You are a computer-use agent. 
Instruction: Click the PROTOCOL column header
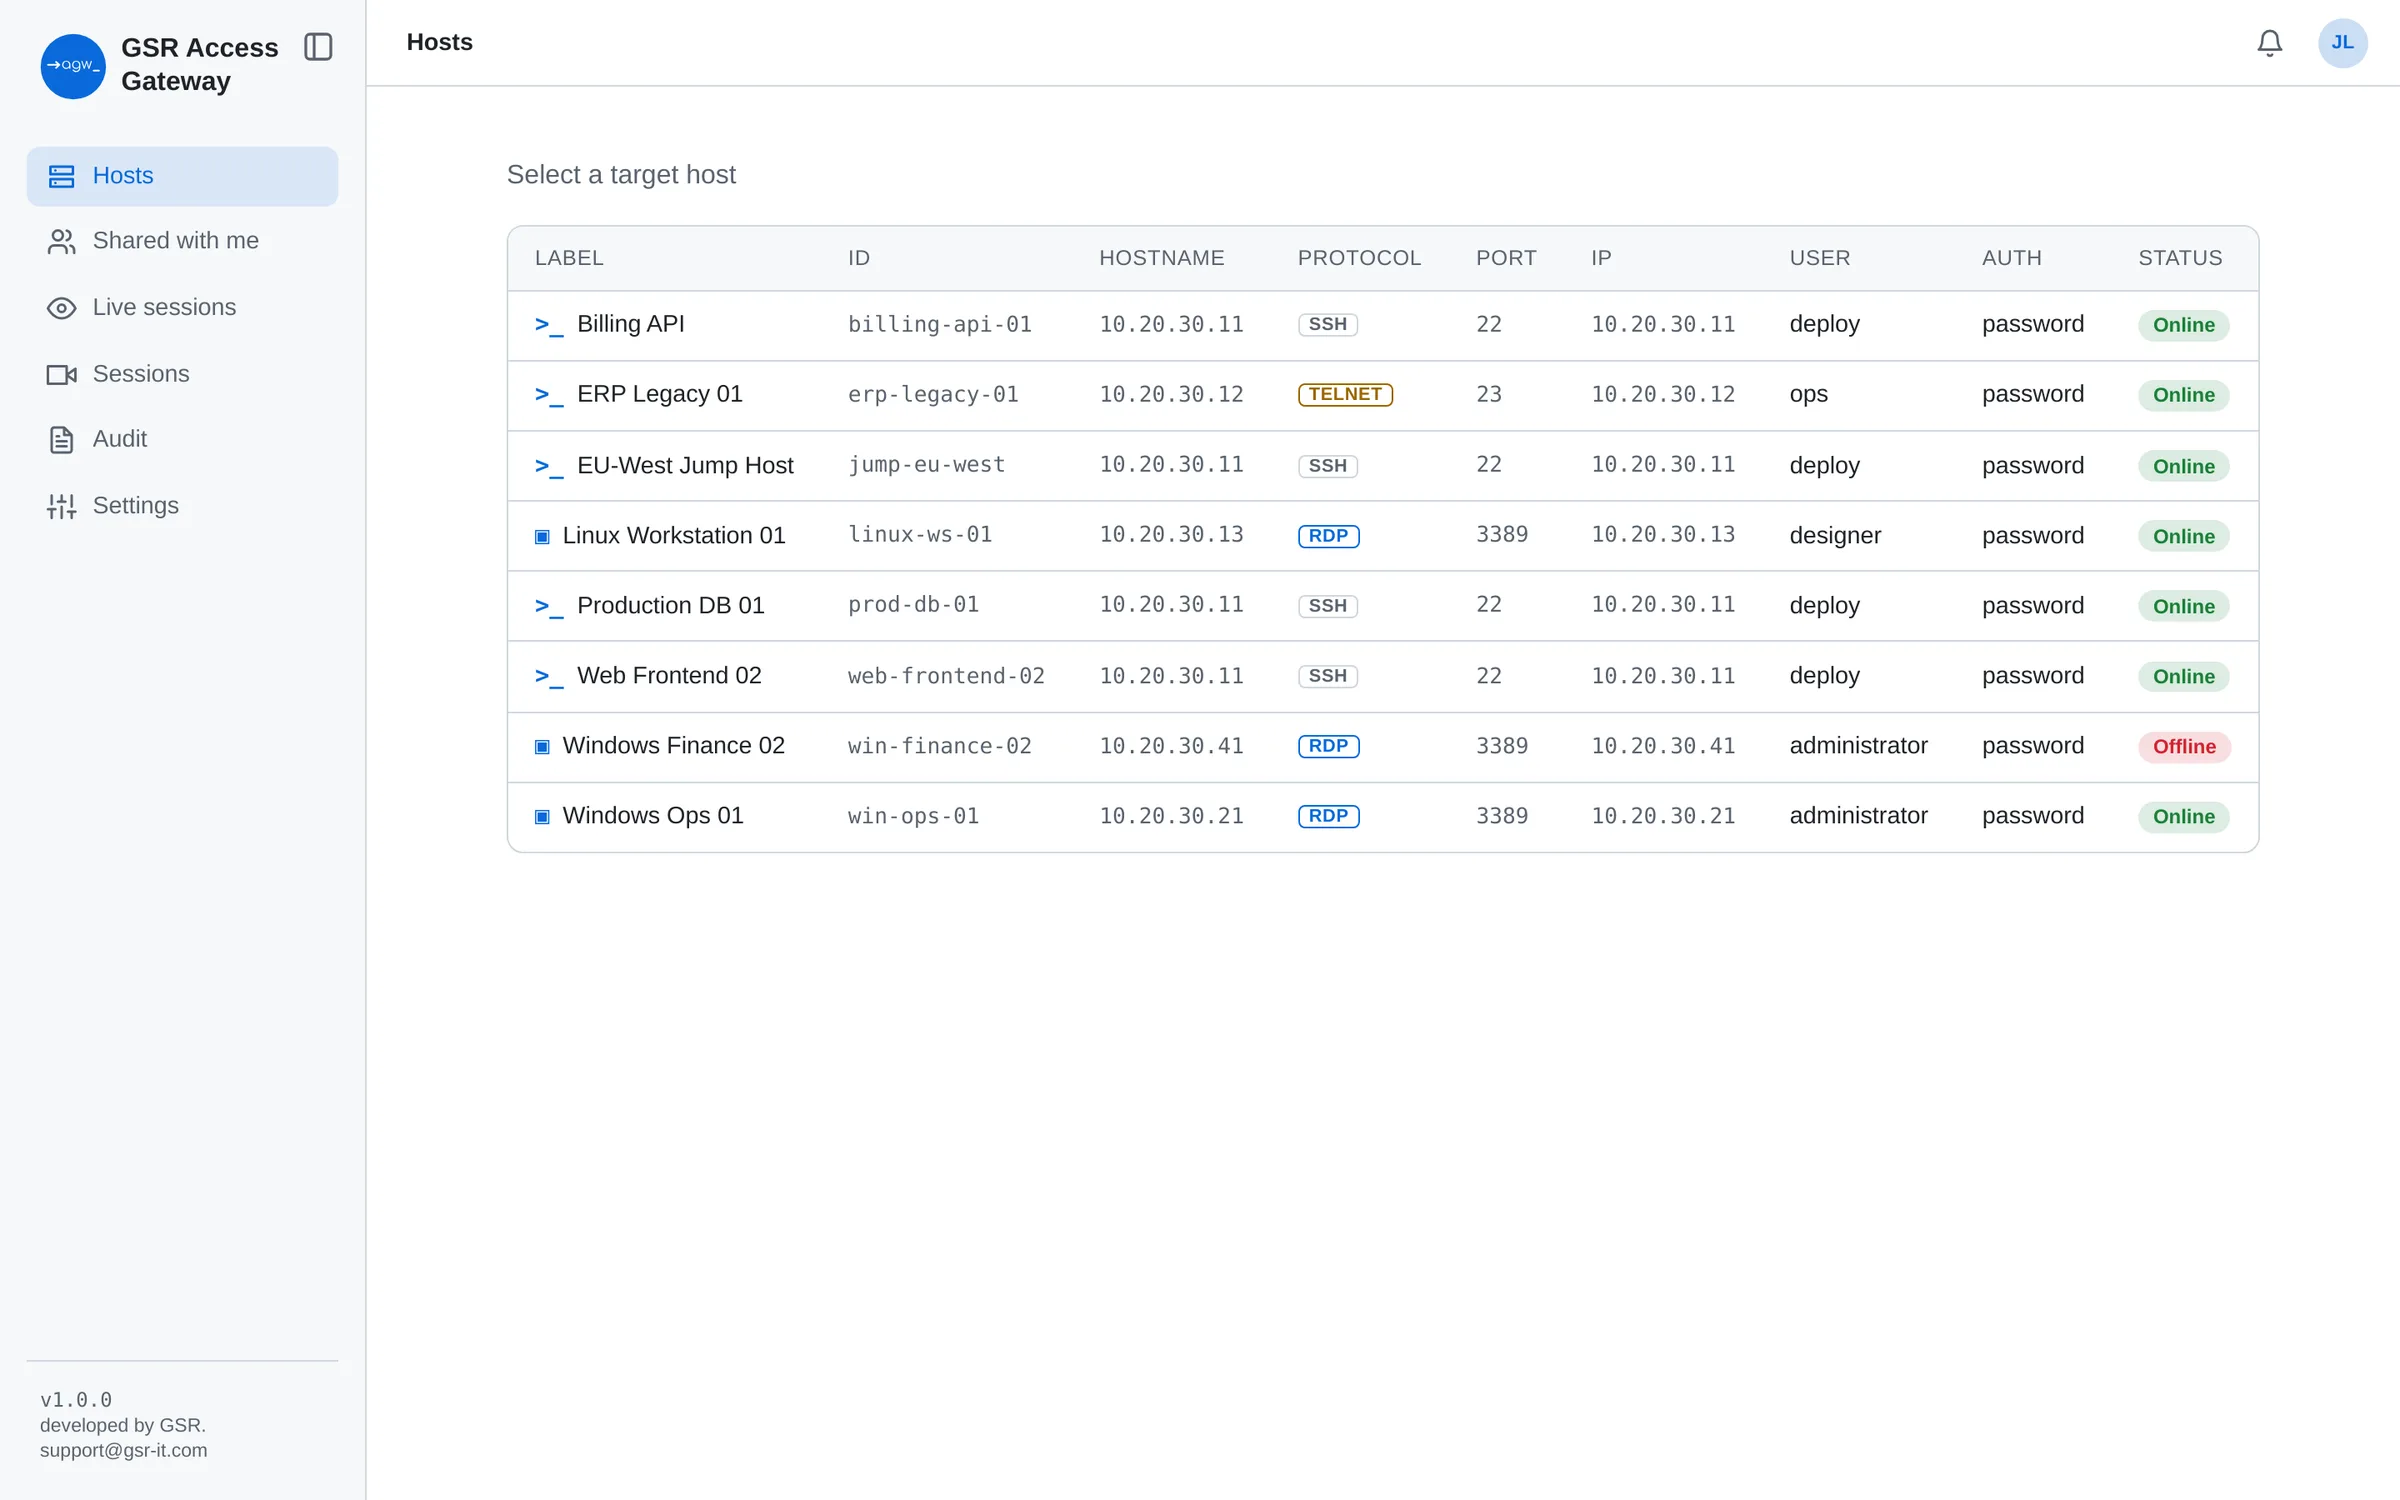point(1359,258)
